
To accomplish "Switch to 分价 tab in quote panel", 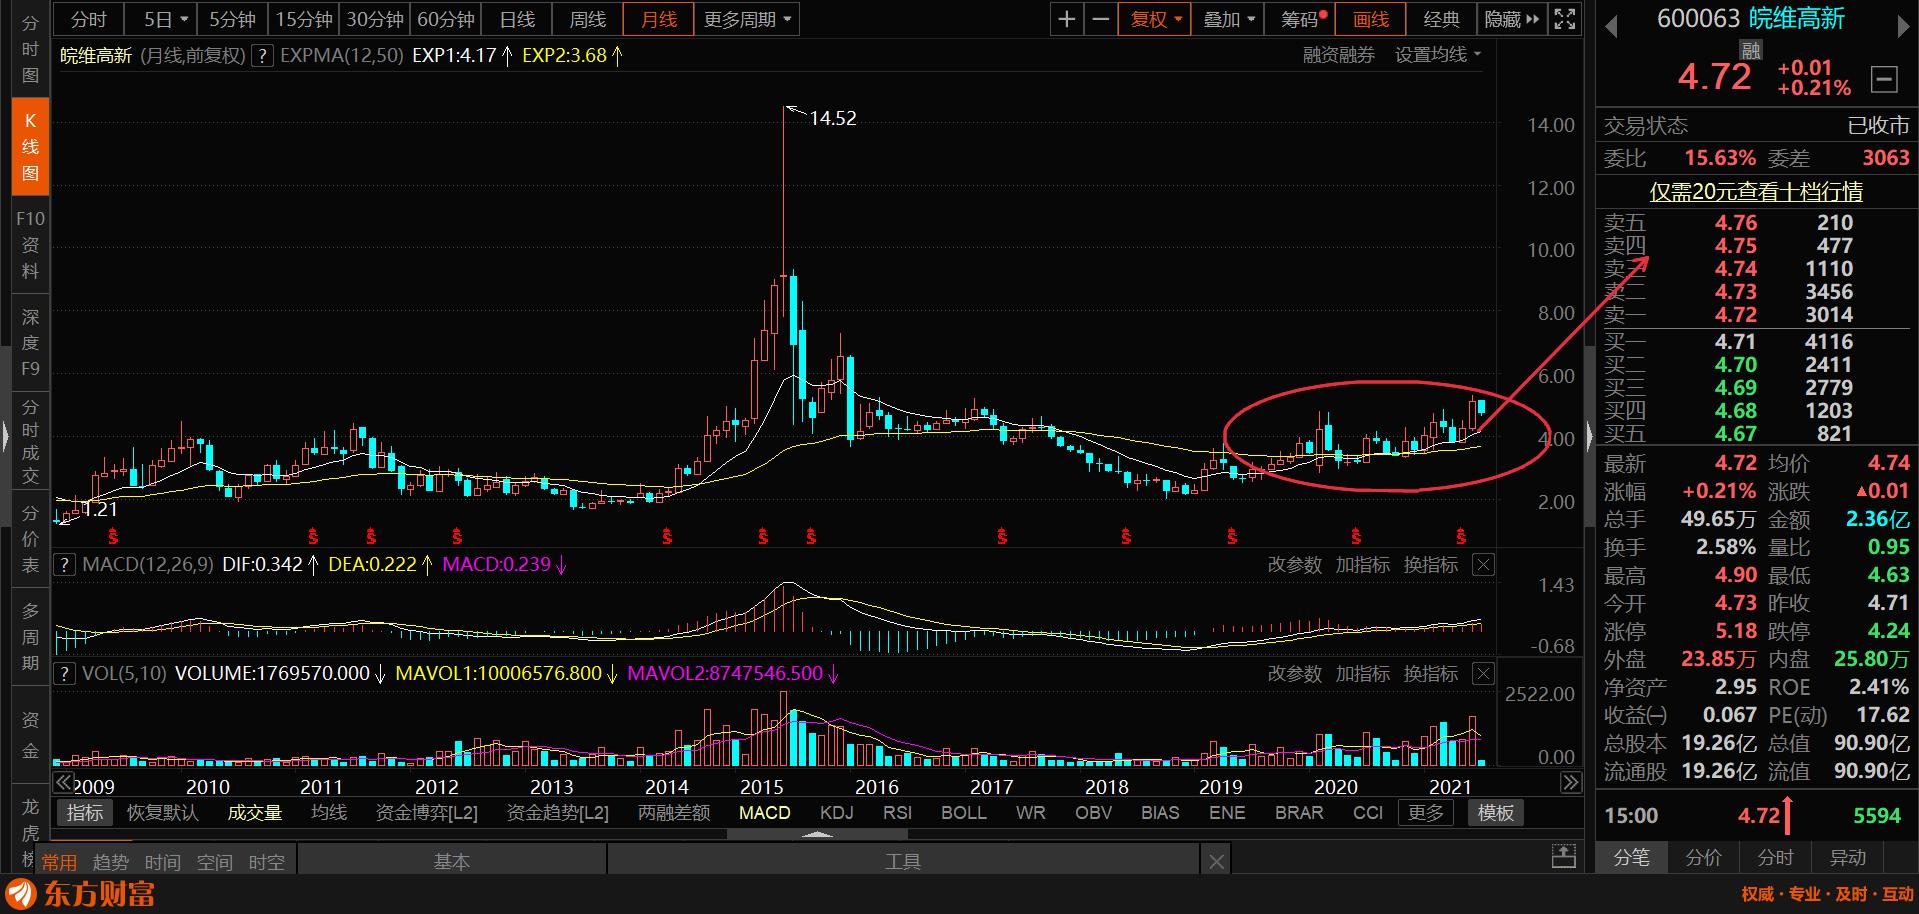I will click(1704, 858).
